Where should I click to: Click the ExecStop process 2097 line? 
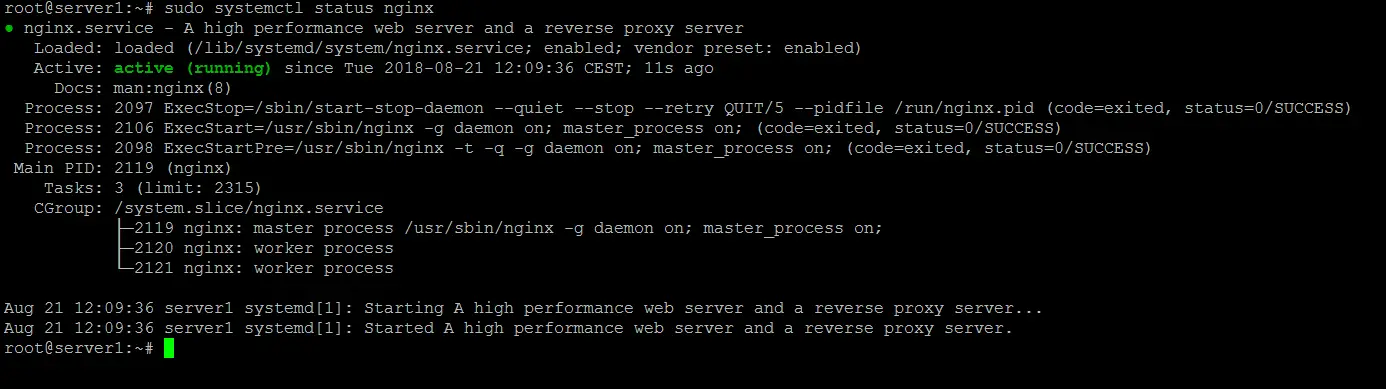point(688,108)
